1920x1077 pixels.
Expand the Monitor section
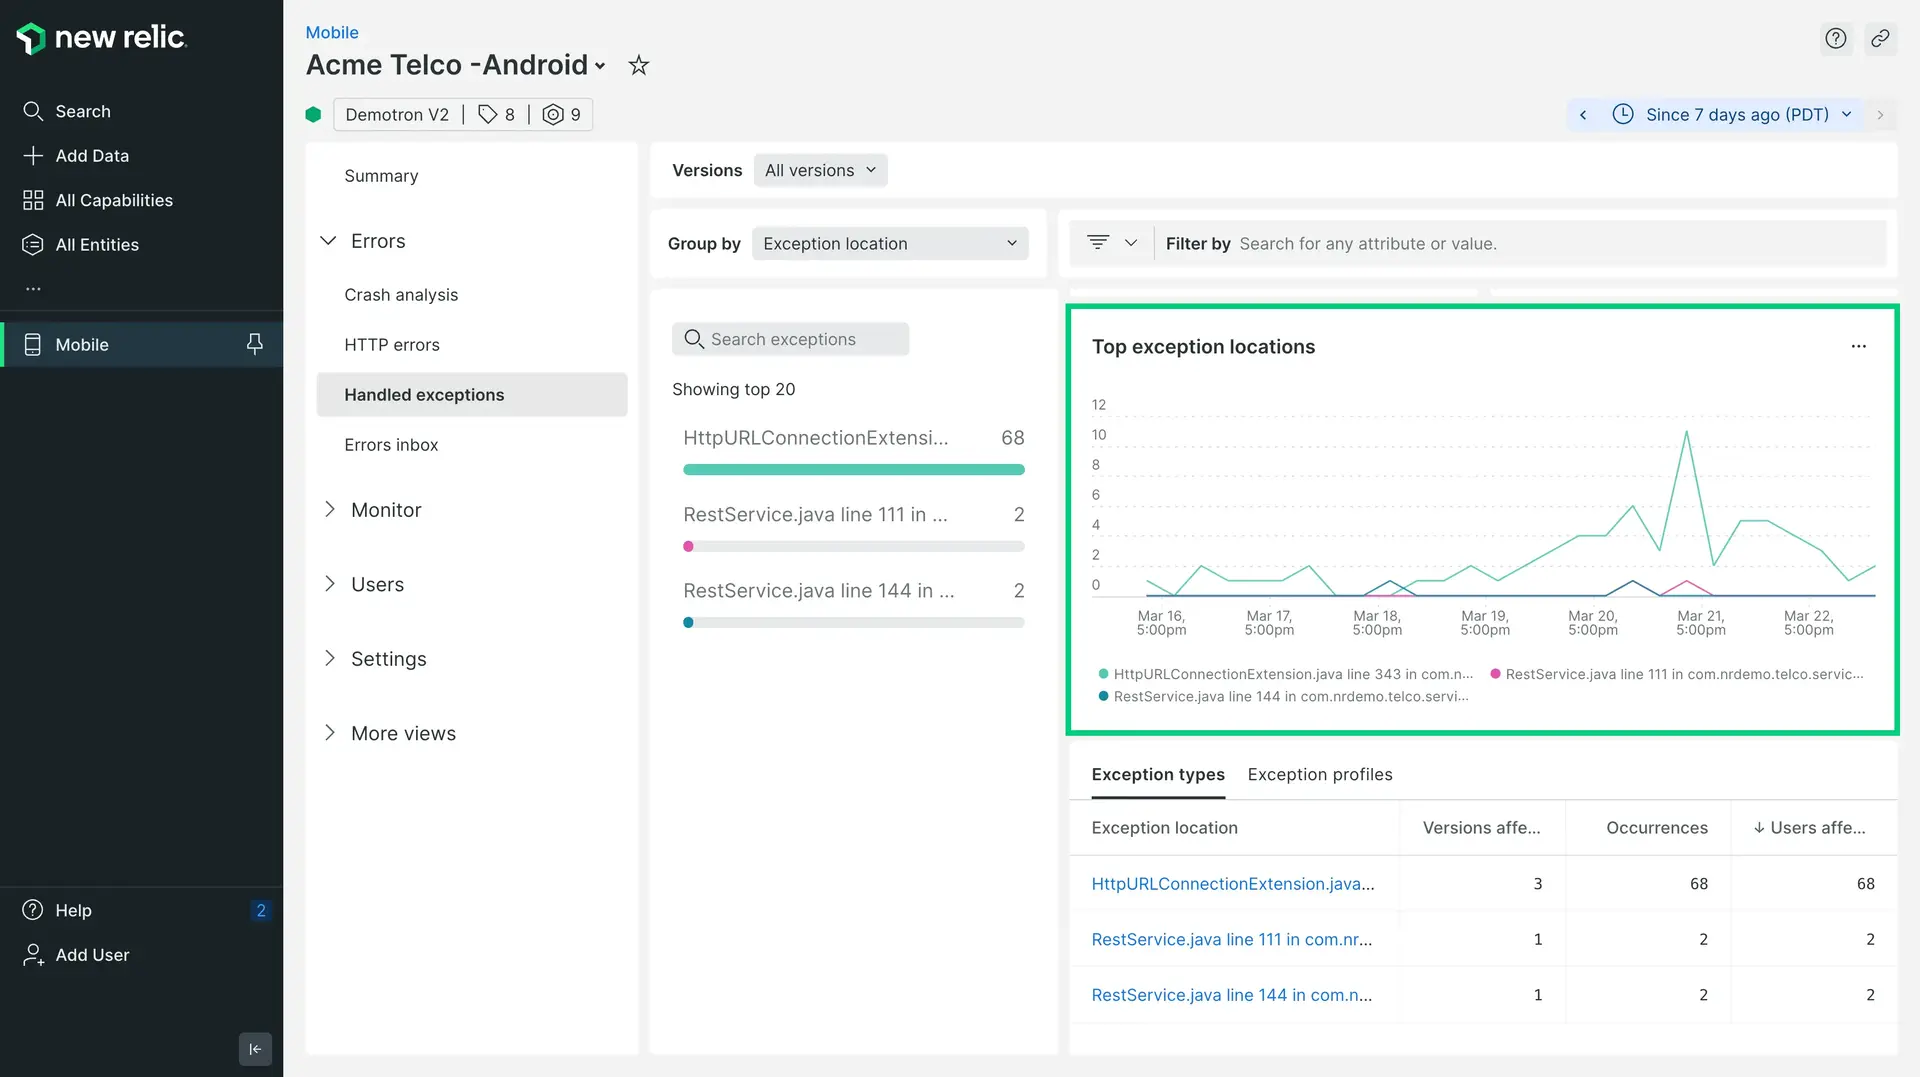tap(385, 510)
